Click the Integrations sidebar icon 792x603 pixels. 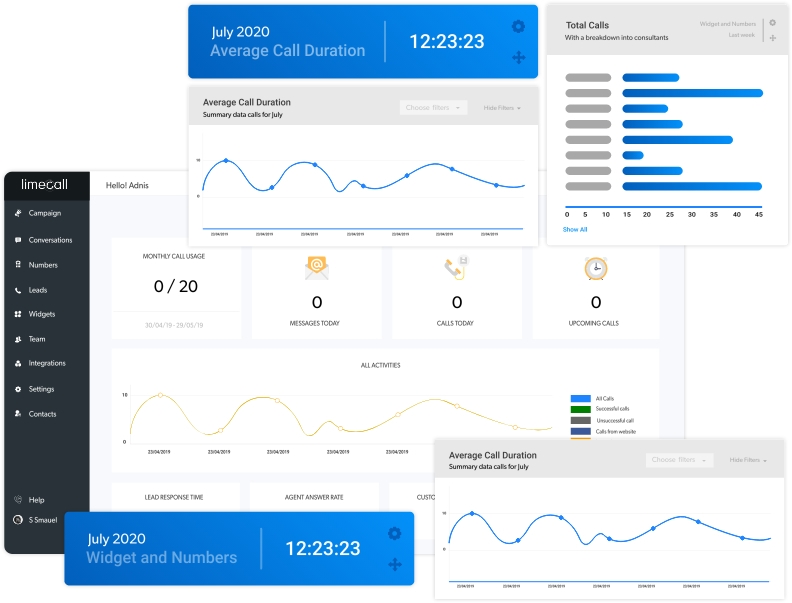18,364
